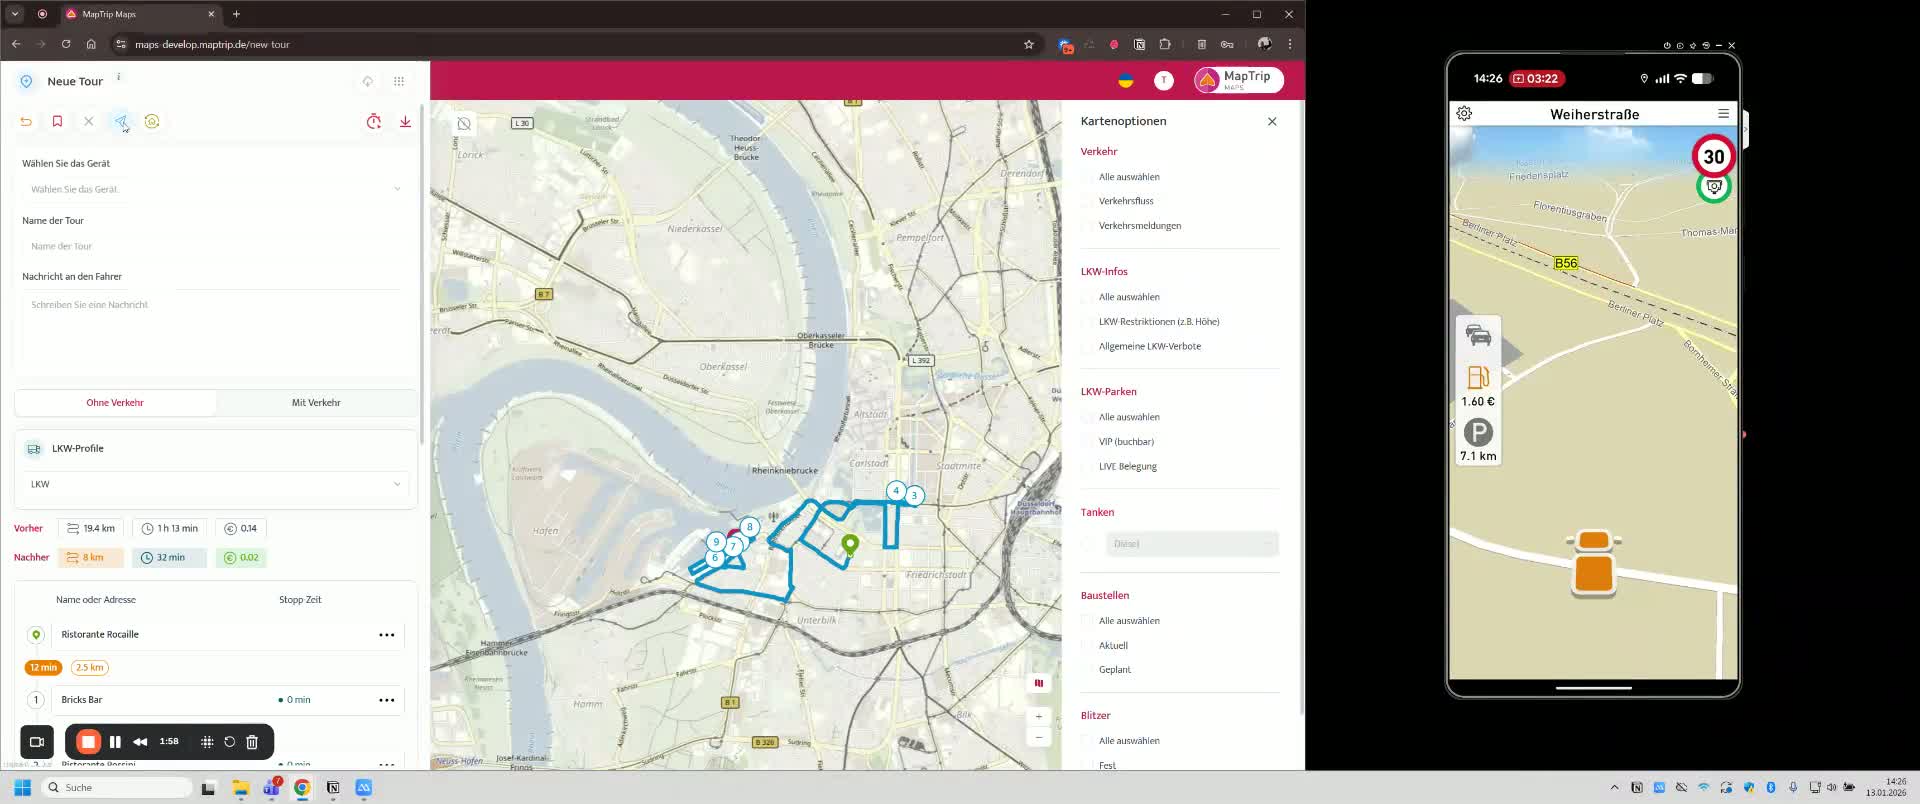Click the undo arrow icon in tour toolbar
The height and width of the screenshot is (804, 1920).
coord(26,122)
